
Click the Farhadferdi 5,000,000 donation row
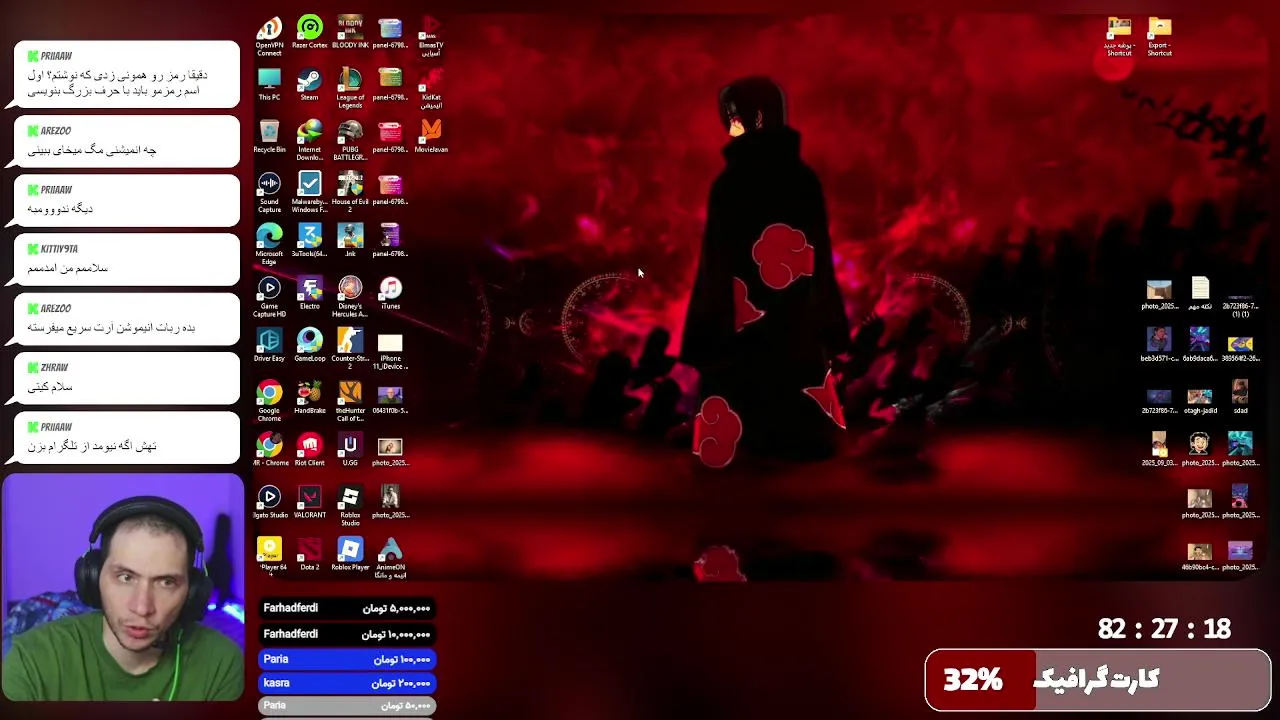click(347, 608)
